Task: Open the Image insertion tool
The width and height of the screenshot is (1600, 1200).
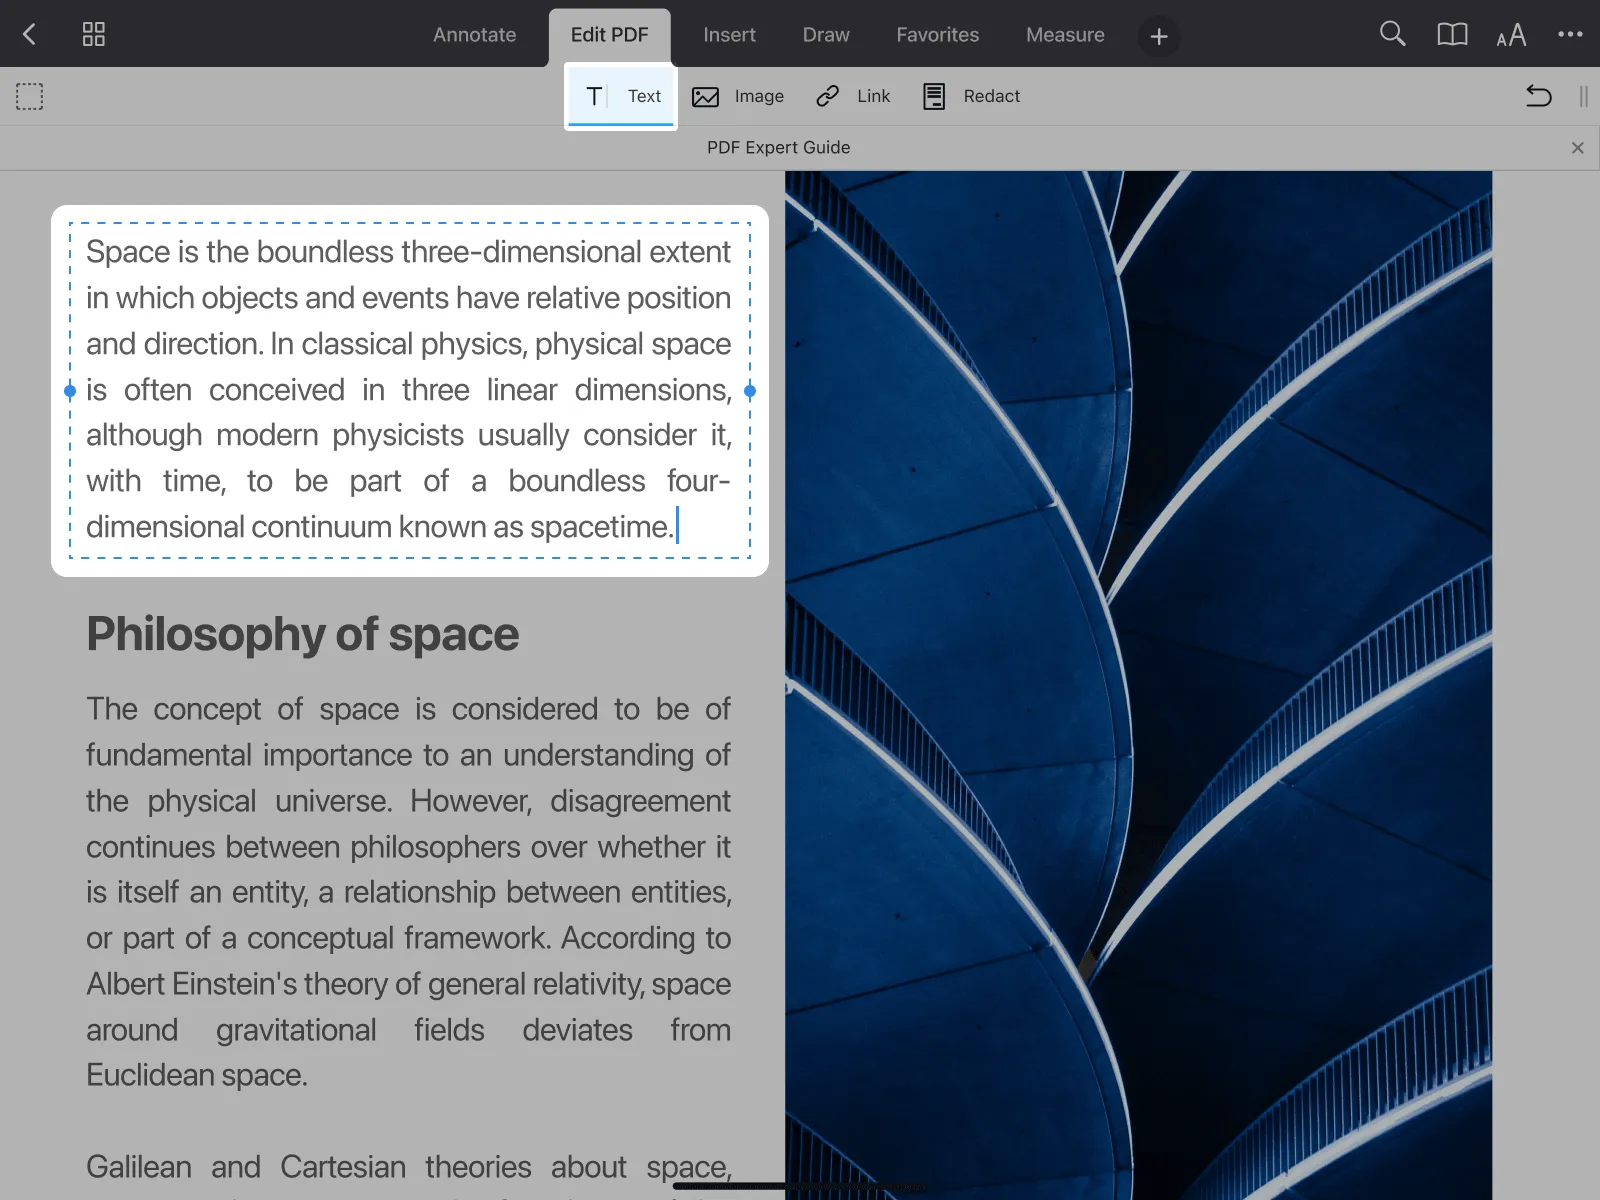Action: point(737,96)
